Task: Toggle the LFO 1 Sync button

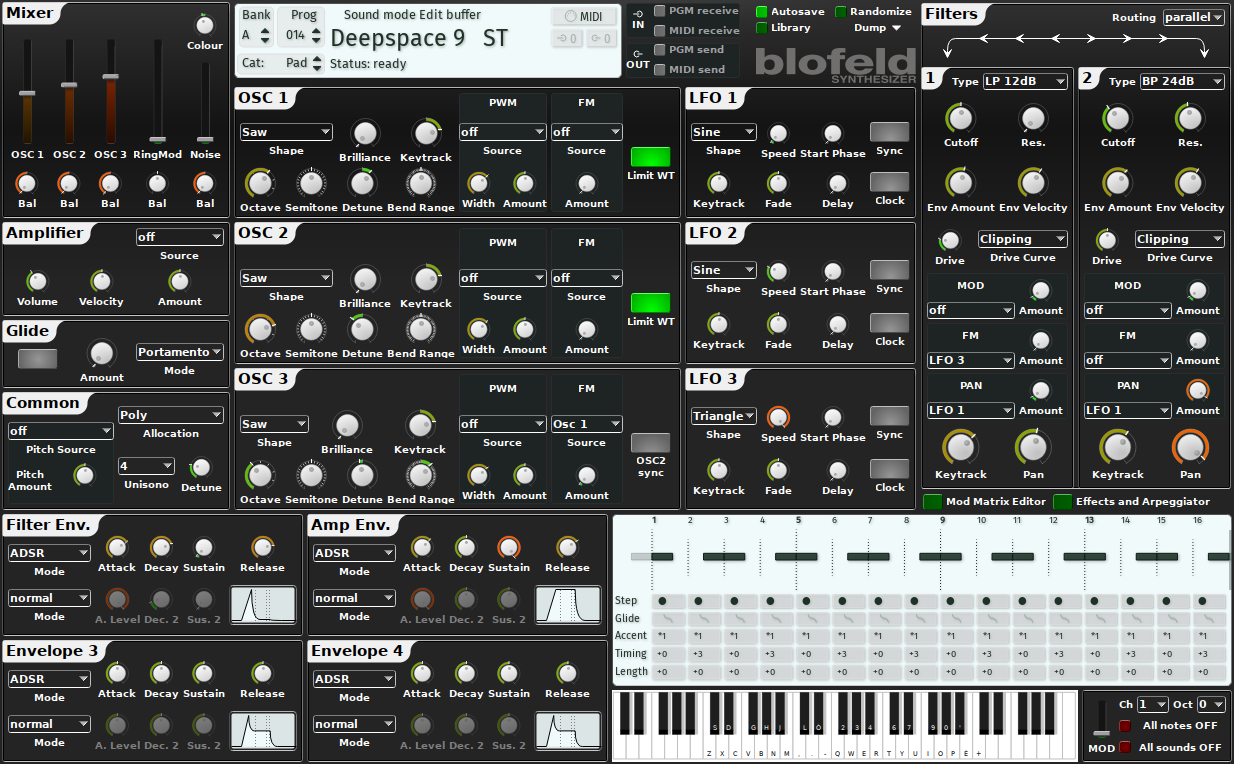Action: point(889,132)
